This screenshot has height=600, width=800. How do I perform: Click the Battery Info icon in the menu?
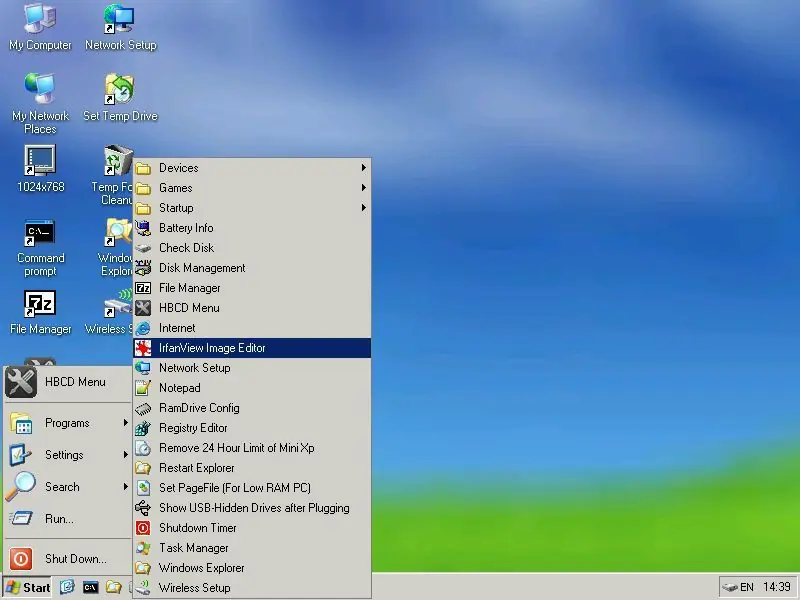143,228
